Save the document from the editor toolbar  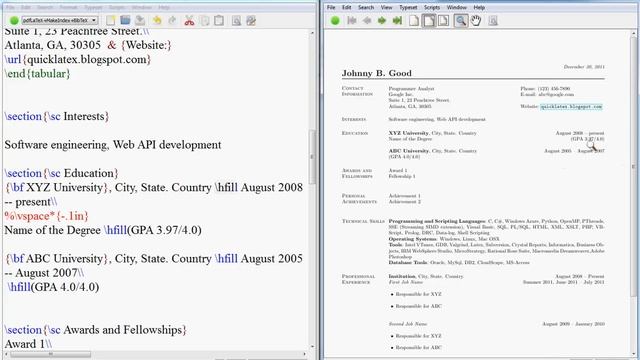coord(140,20)
